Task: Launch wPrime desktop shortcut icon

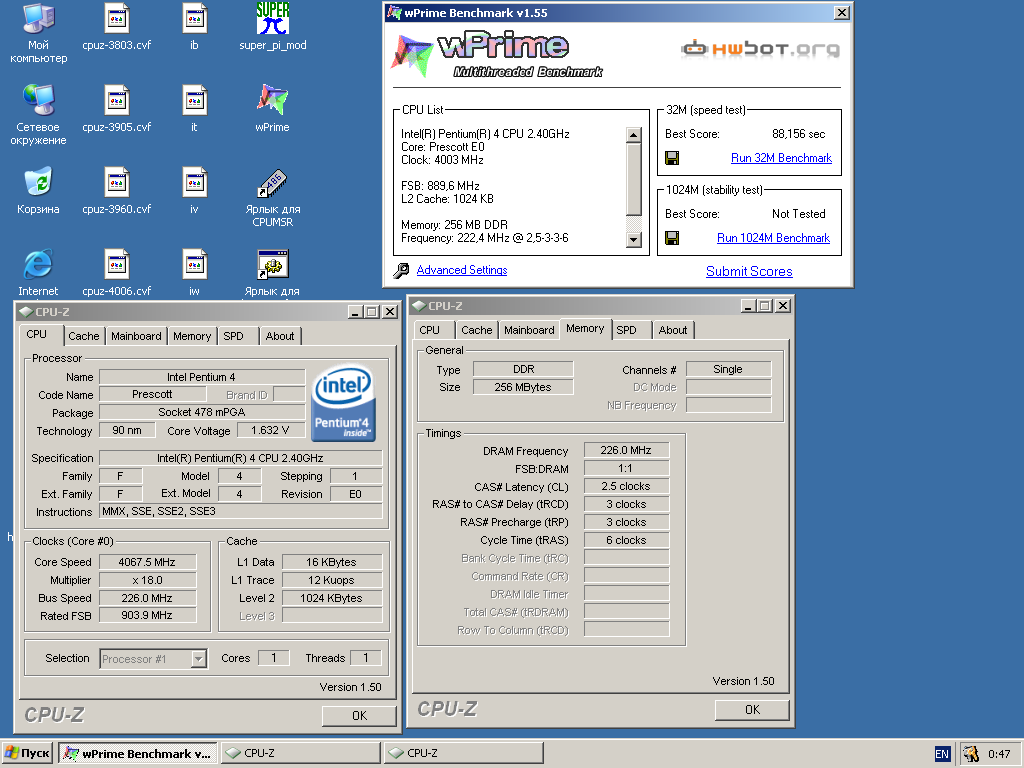Action: click(272, 109)
